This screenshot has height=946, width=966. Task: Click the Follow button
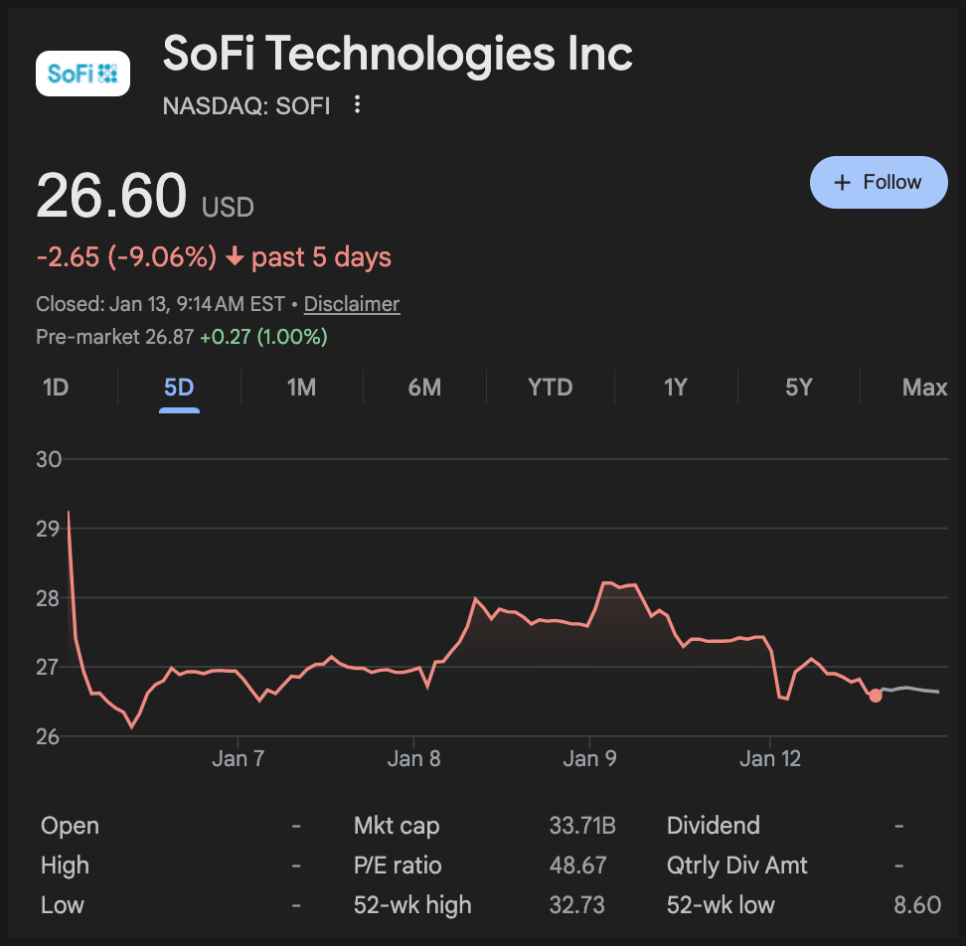[878, 182]
